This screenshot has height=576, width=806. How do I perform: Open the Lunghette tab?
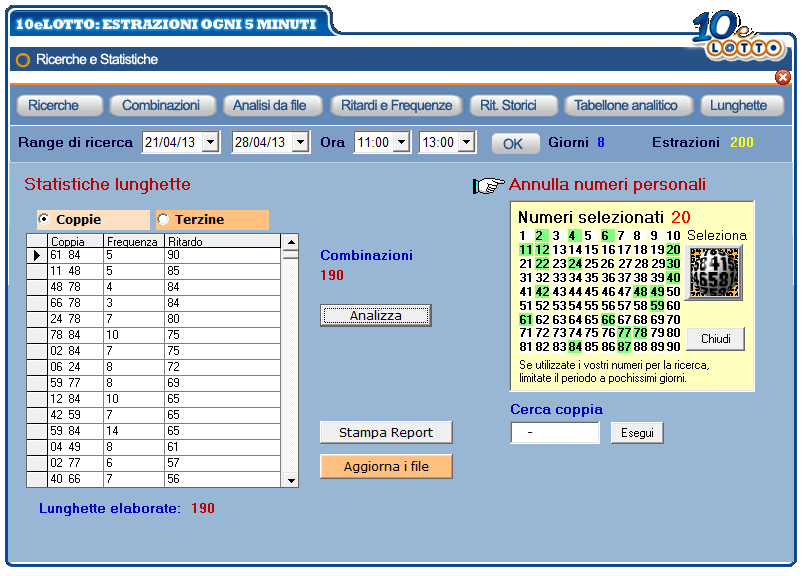click(742, 105)
